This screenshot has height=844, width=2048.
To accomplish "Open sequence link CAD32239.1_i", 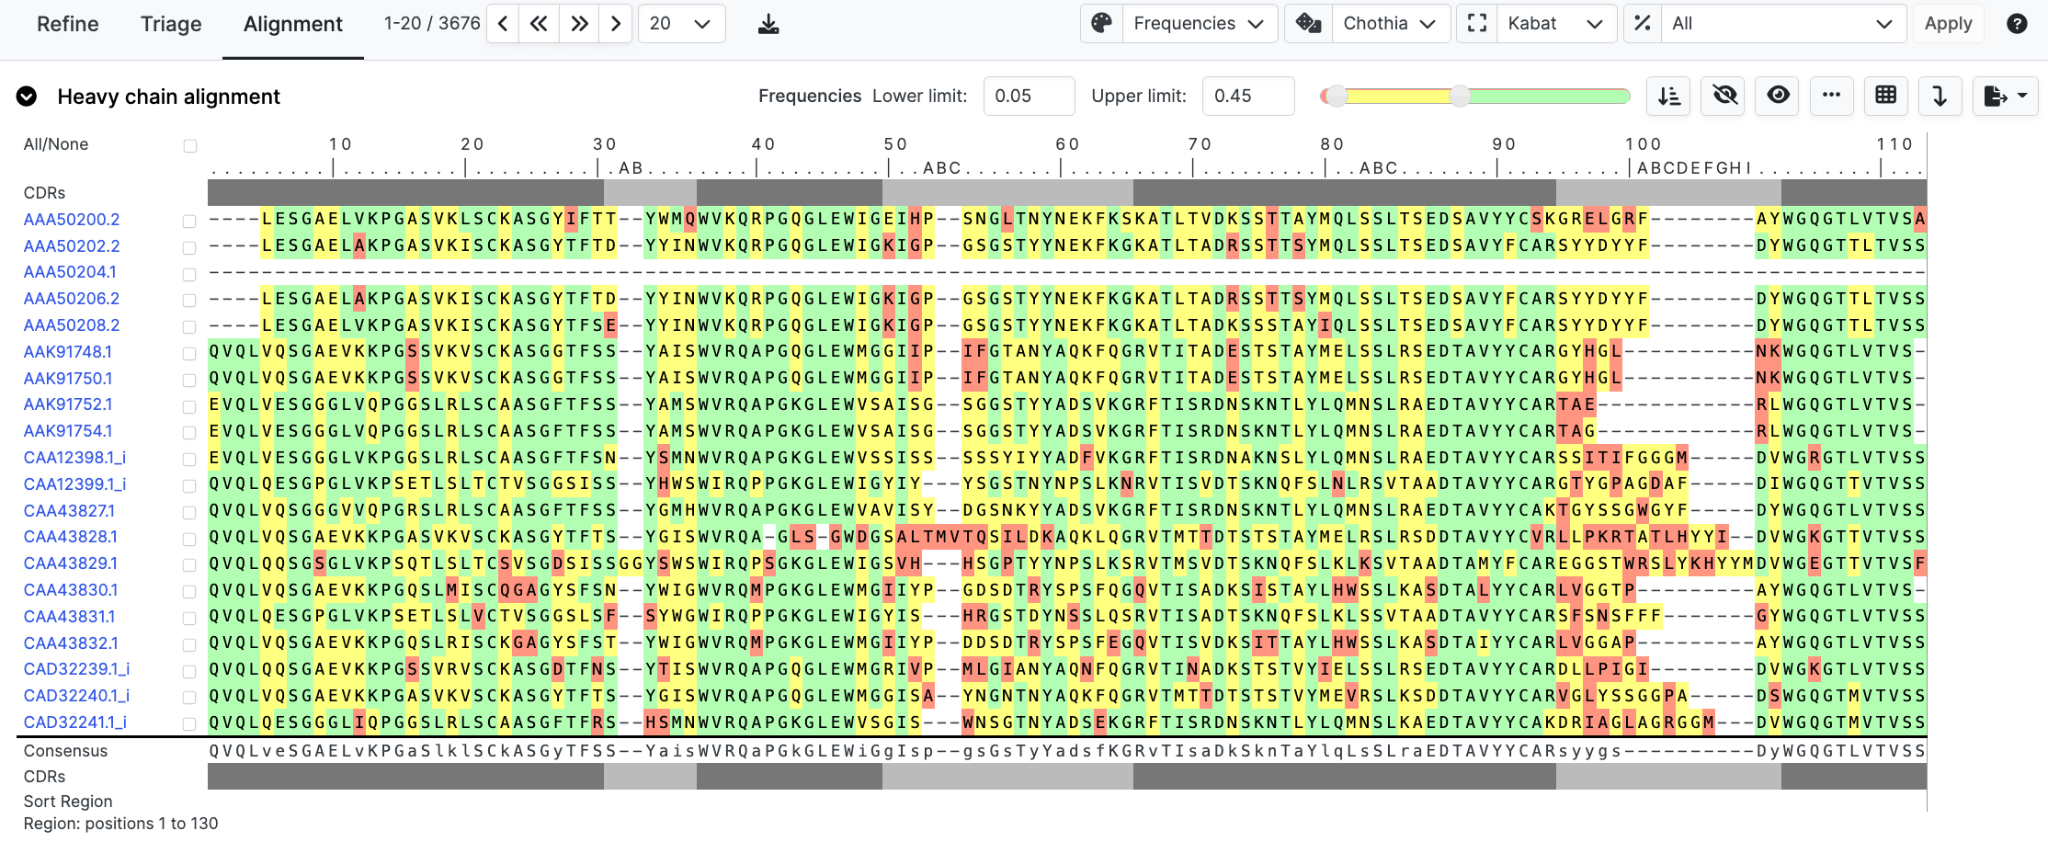I will pyautogui.click(x=77, y=669).
